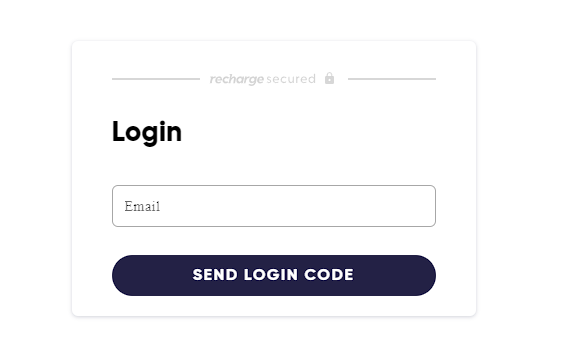This screenshot has width=584, height=363.
Task: Click the gray lock security badge
Action: pos(329,79)
